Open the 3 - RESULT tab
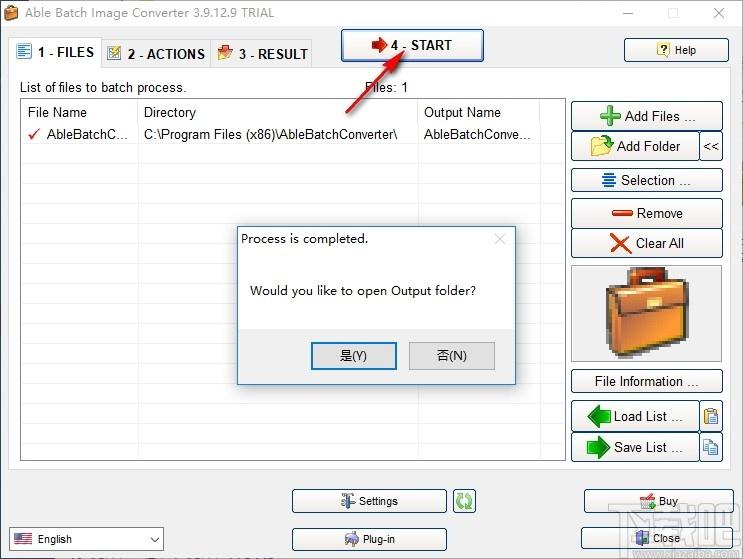 (x=262, y=54)
